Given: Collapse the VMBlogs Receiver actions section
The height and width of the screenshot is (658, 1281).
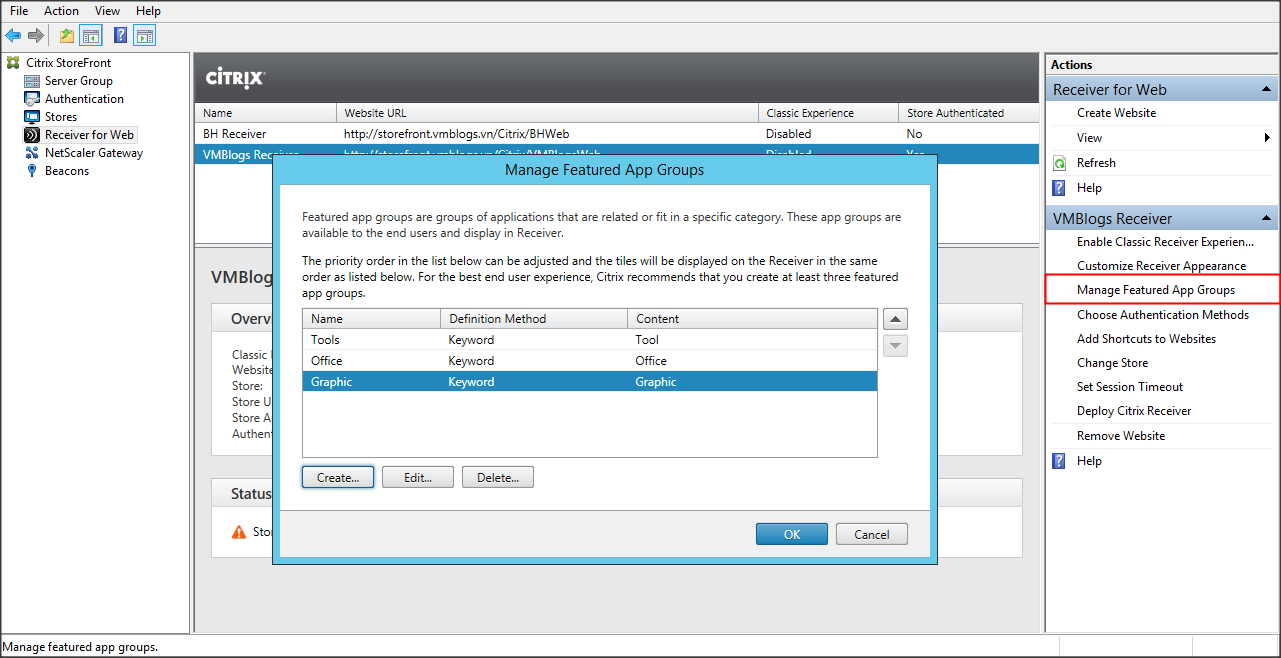Looking at the screenshot, I should (x=1267, y=219).
